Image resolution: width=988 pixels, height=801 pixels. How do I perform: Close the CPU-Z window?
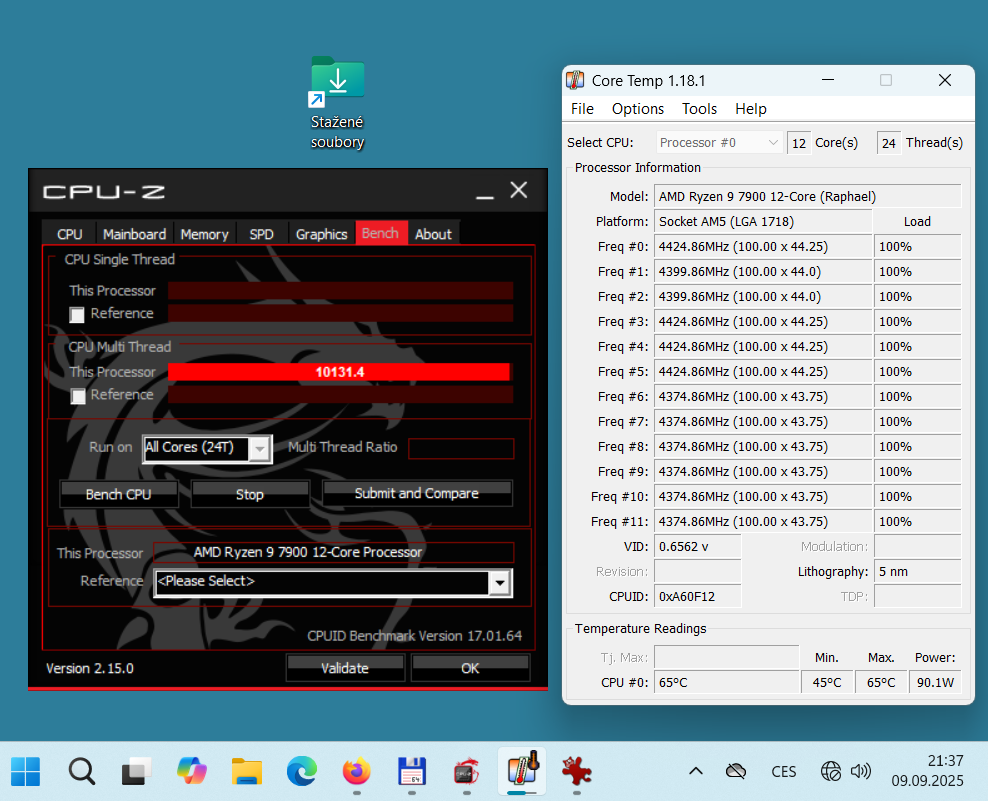pos(519,190)
